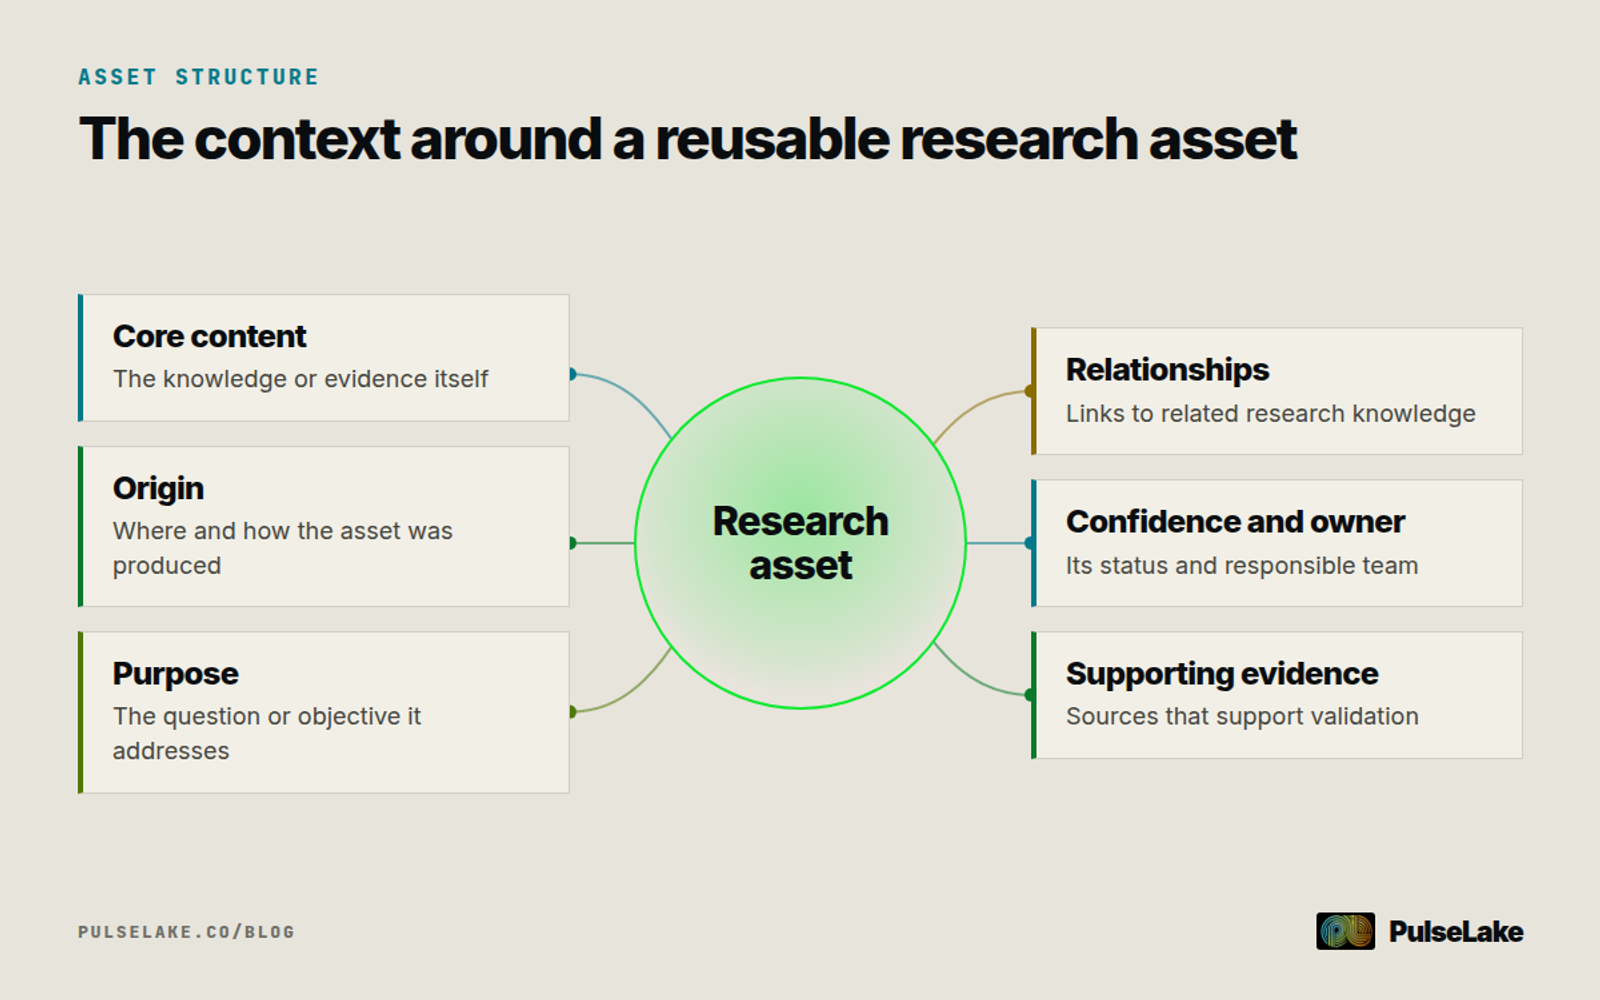Click the Core content card
Viewport: 1600px width, 1000px height.
[x=324, y=357]
